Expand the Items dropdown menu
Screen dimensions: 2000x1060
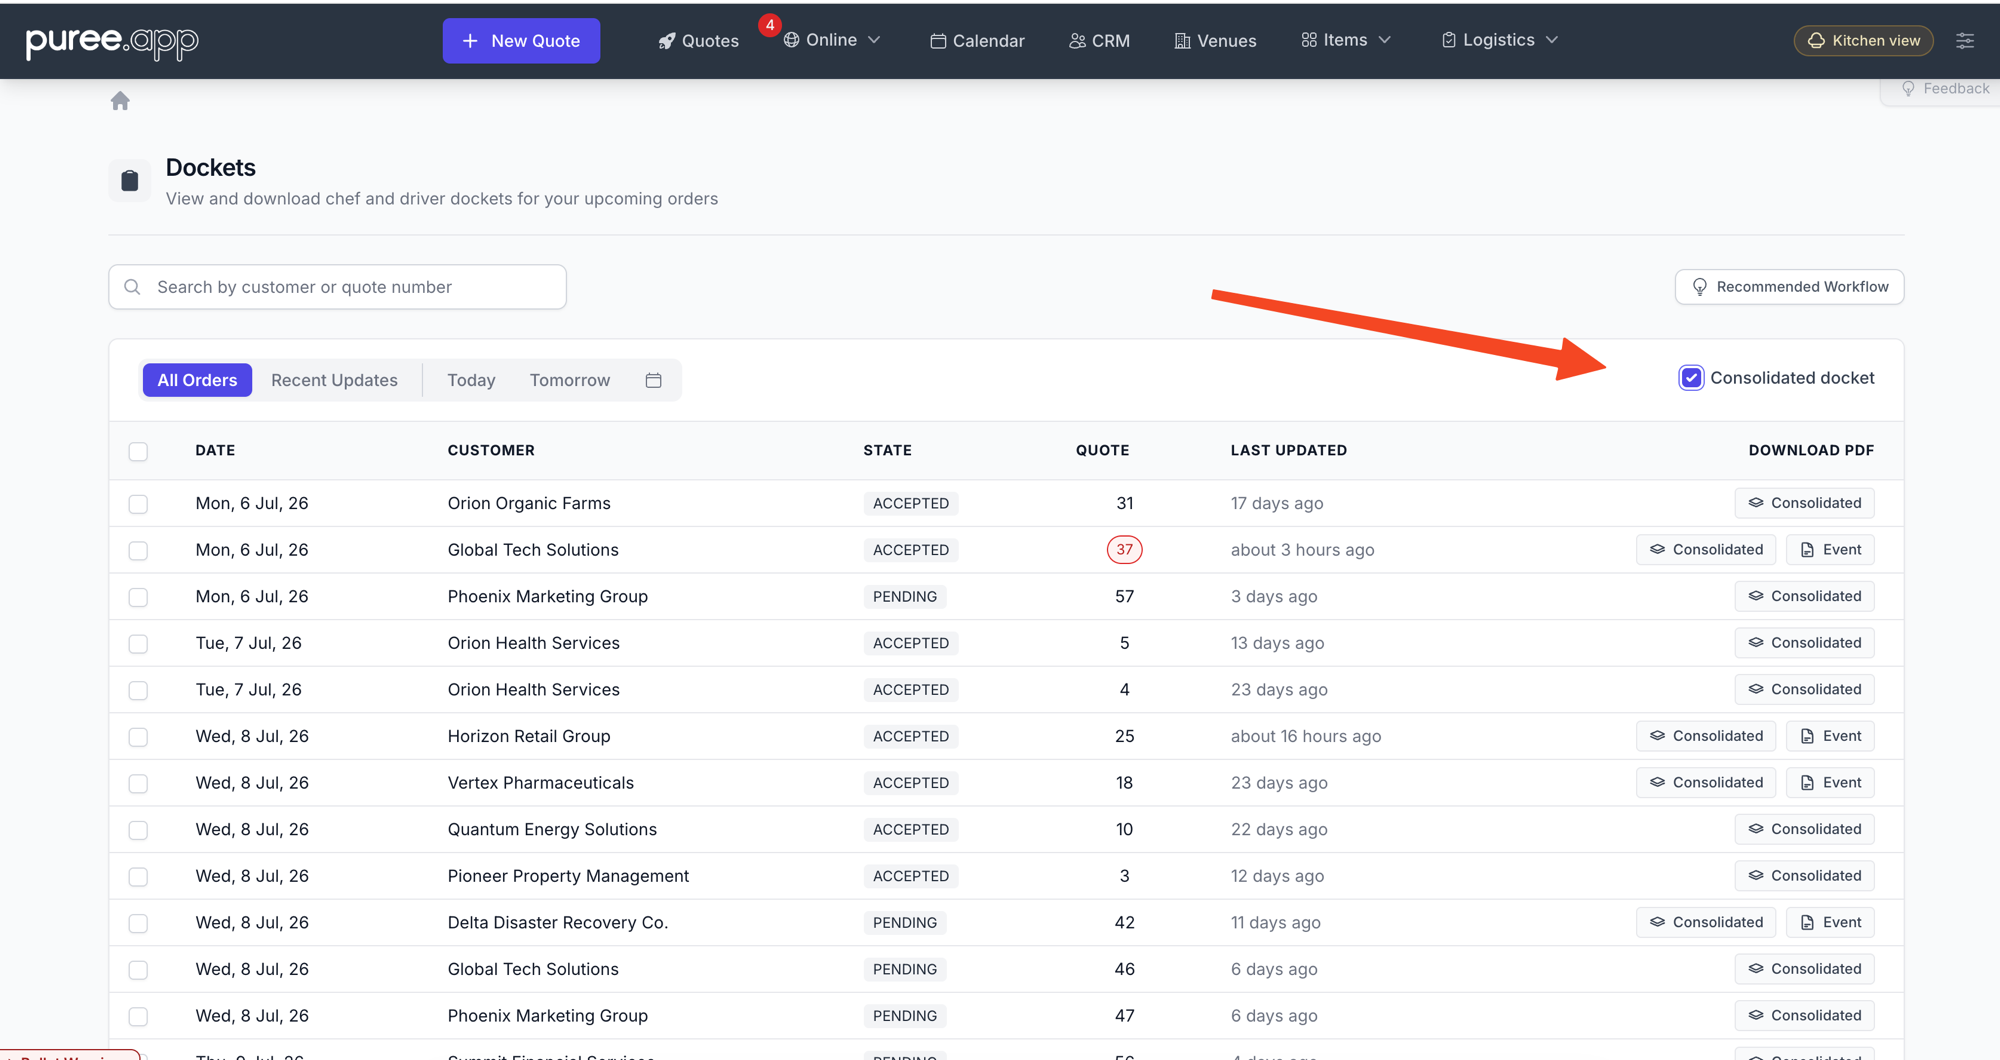(x=1346, y=40)
